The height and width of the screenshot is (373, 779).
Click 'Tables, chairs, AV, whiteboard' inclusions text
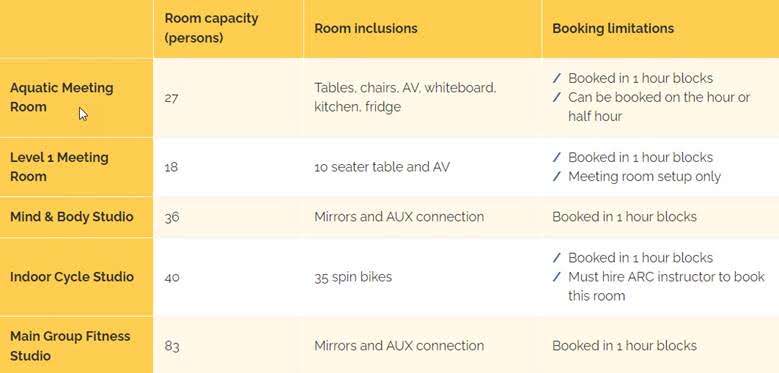[x=405, y=88]
